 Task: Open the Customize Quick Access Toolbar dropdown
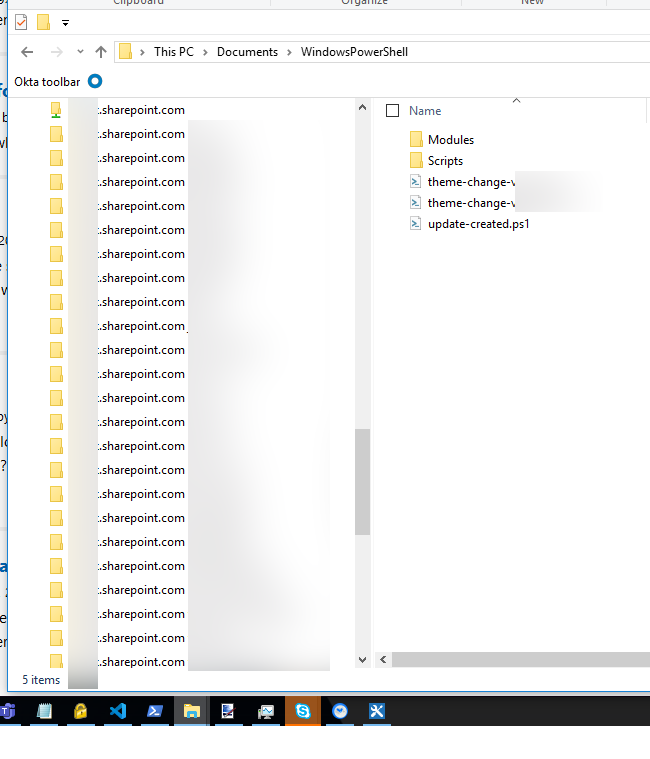point(65,23)
